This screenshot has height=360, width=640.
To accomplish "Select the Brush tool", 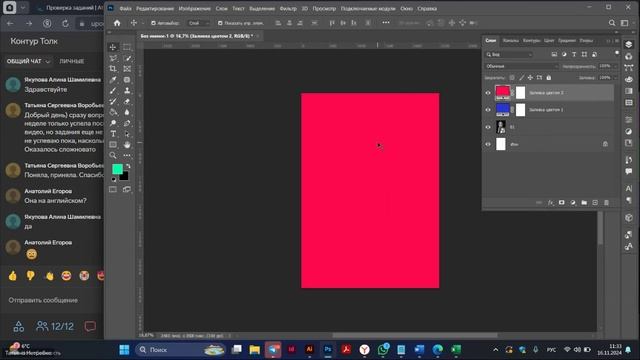I will click(x=113, y=91).
